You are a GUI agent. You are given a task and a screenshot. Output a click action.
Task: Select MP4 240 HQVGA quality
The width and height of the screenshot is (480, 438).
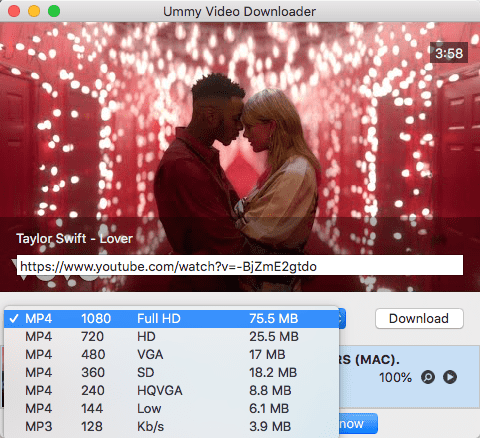click(171, 391)
